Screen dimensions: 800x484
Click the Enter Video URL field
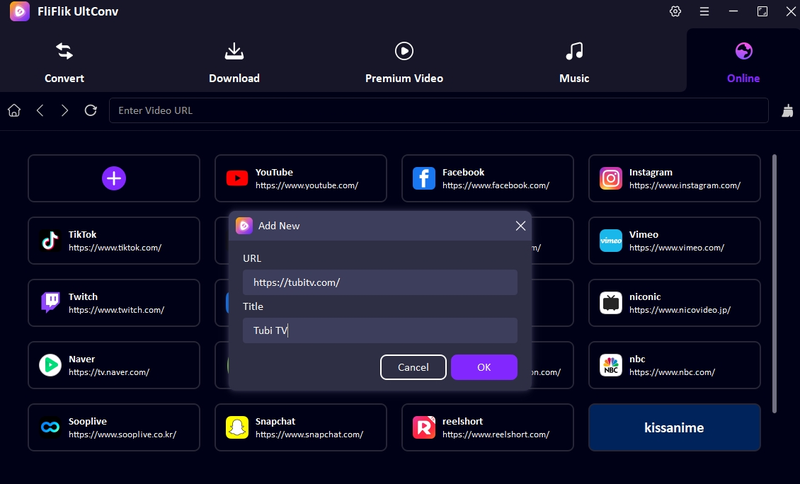[439, 110]
